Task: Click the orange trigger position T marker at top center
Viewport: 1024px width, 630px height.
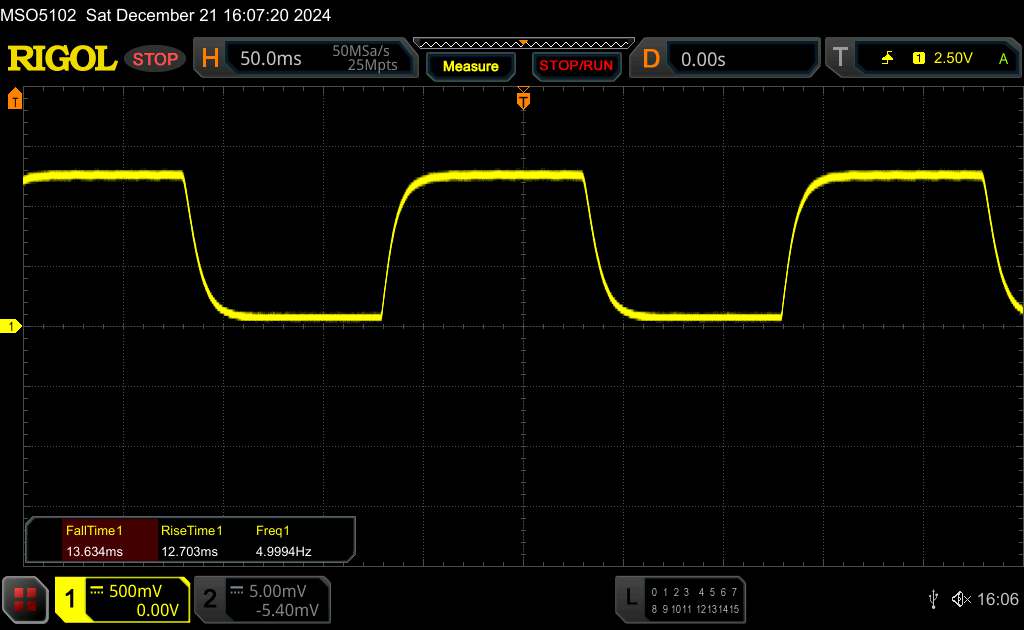Action: coord(523,100)
